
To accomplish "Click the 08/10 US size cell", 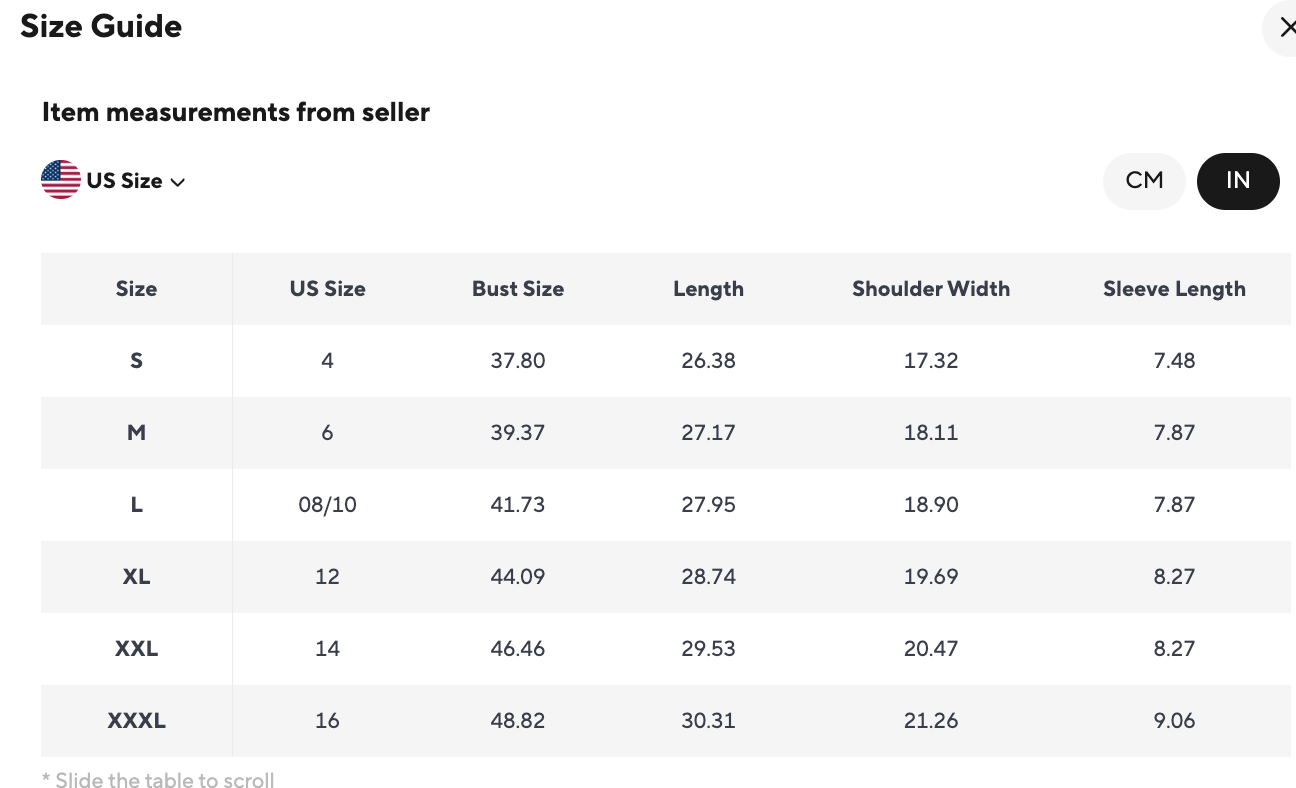I will point(327,505).
